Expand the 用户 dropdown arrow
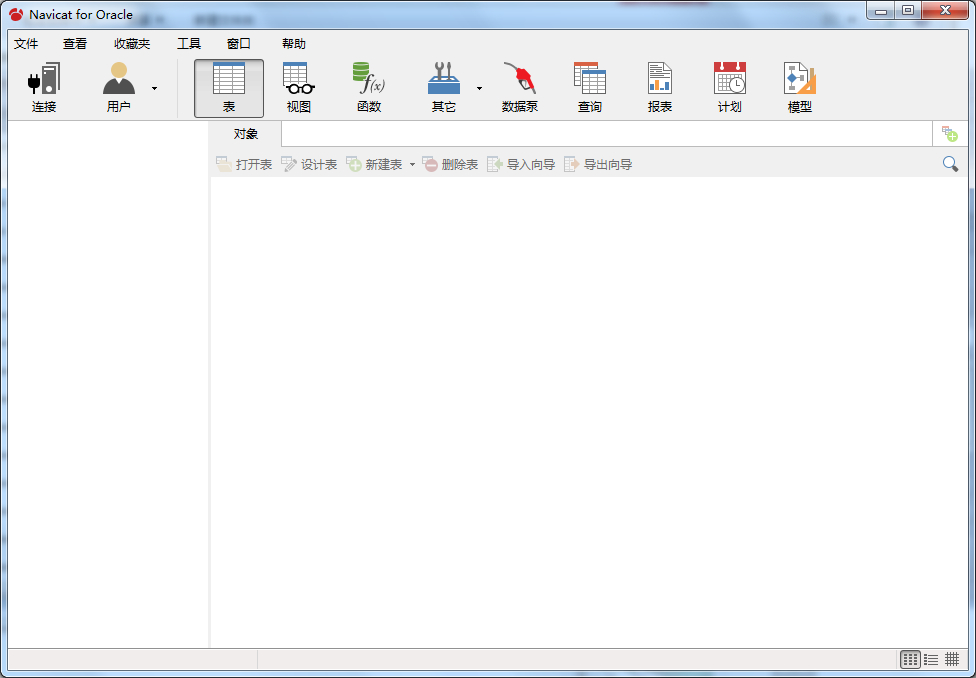The height and width of the screenshot is (678, 976). click(154, 88)
